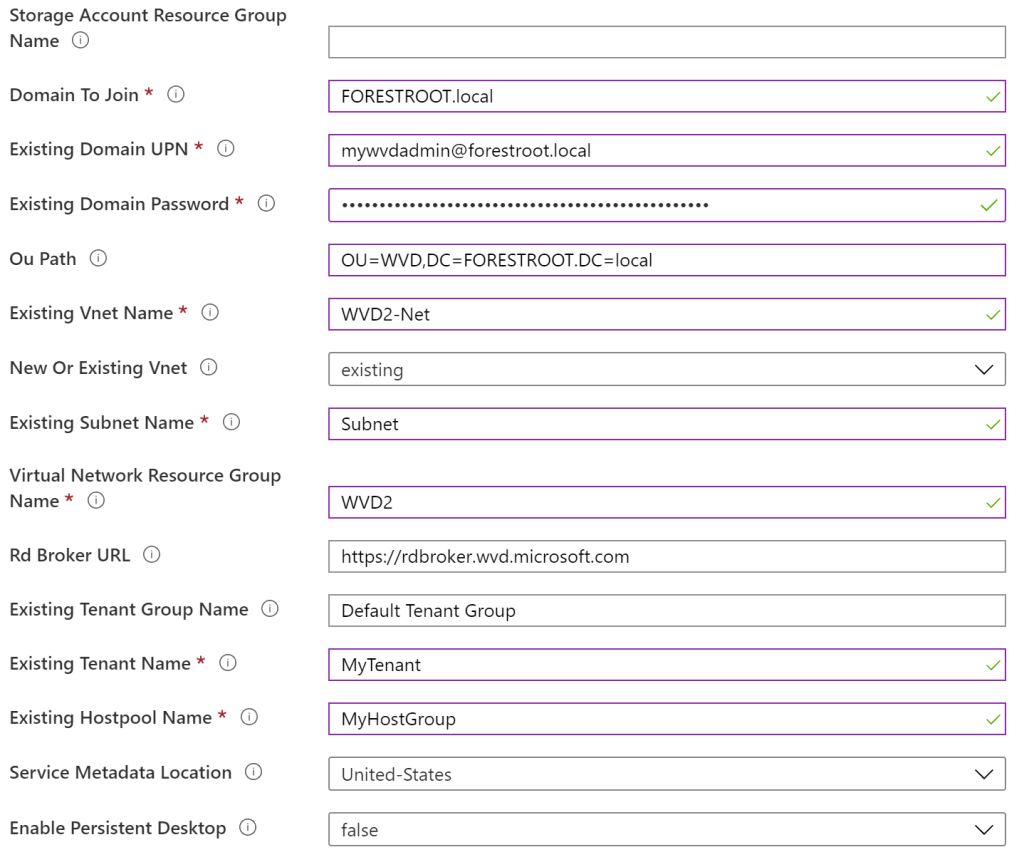
Task: Select the Existing Domain Password field
Action: (x=667, y=205)
